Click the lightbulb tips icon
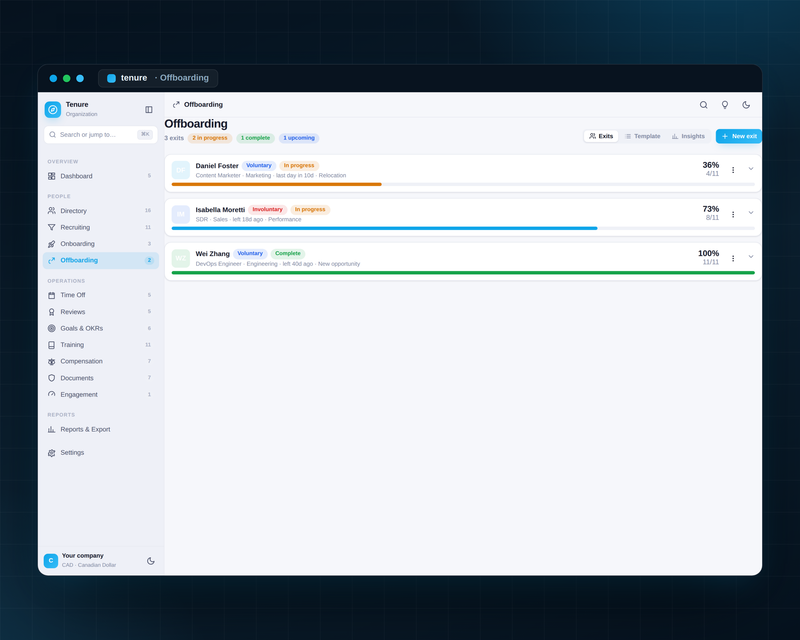800x640 pixels. [x=724, y=105]
